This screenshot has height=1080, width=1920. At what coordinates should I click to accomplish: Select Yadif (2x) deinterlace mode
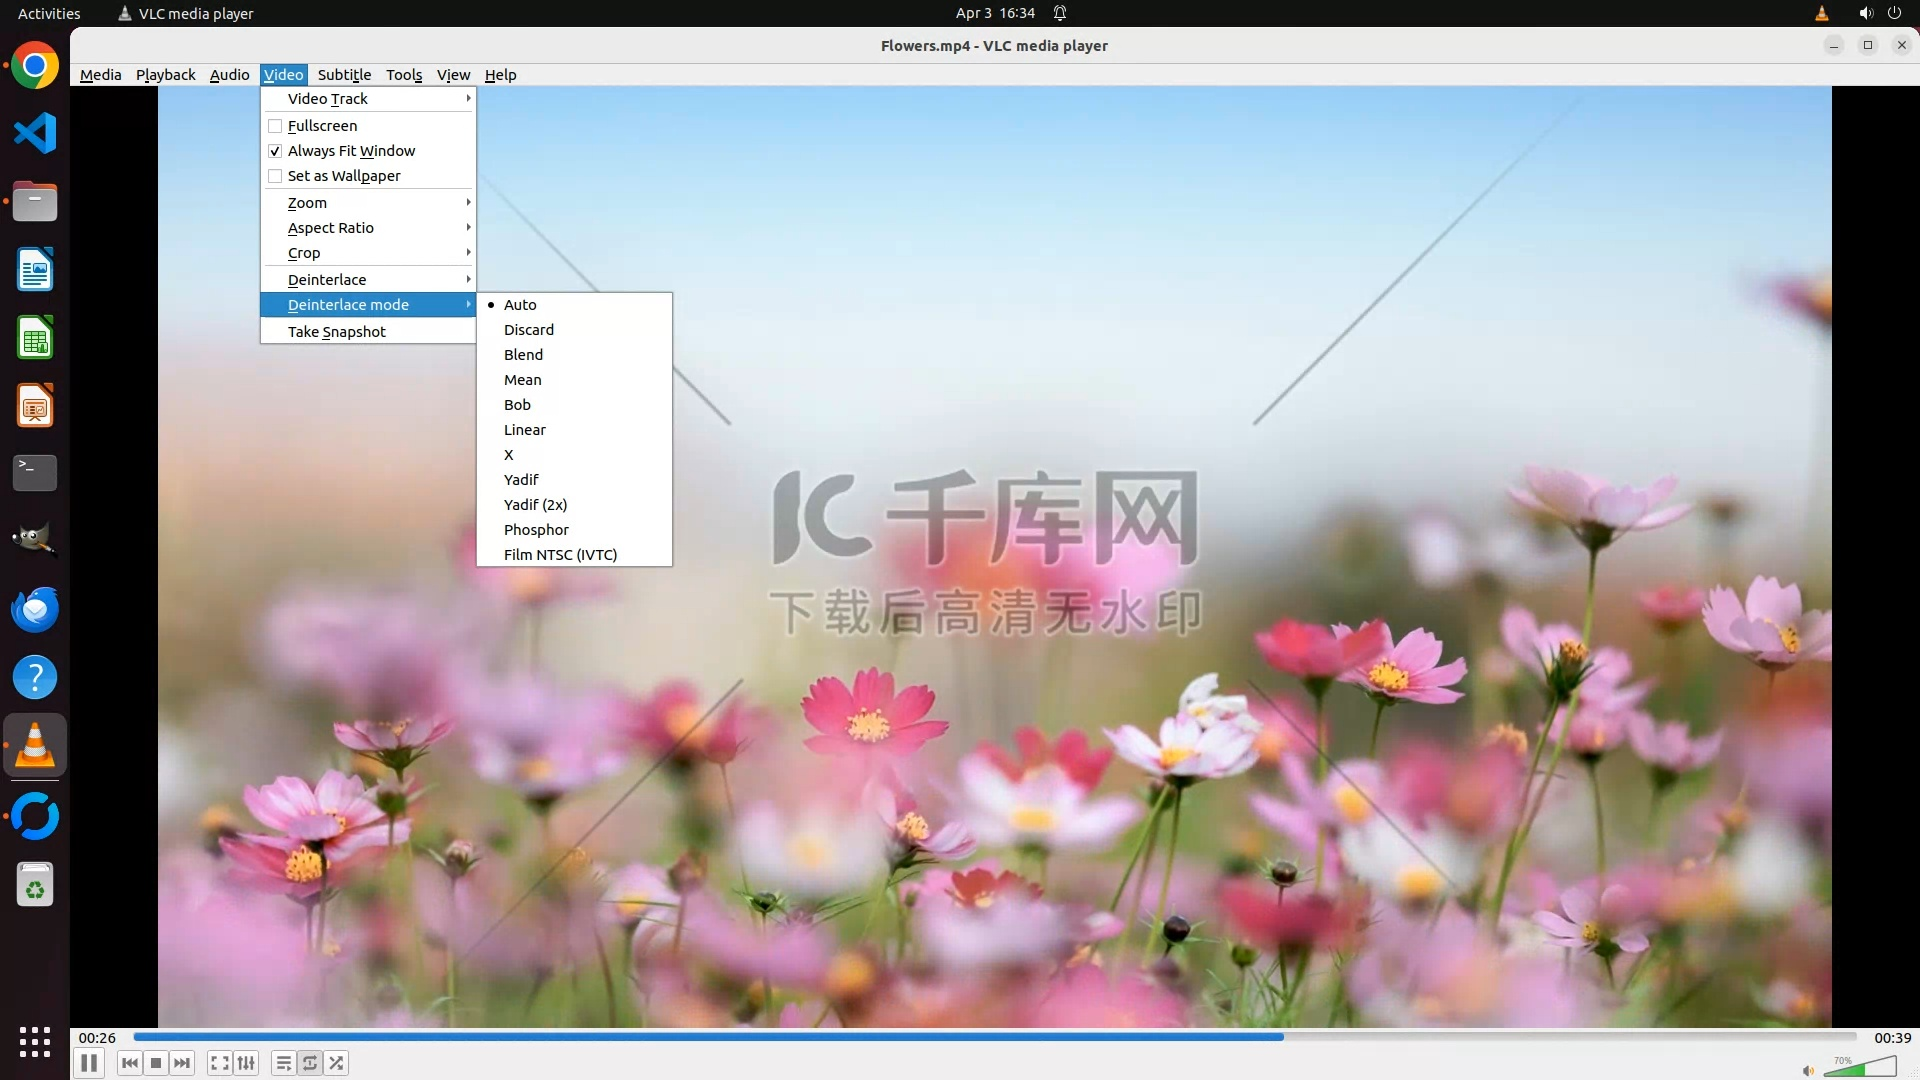click(x=535, y=505)
